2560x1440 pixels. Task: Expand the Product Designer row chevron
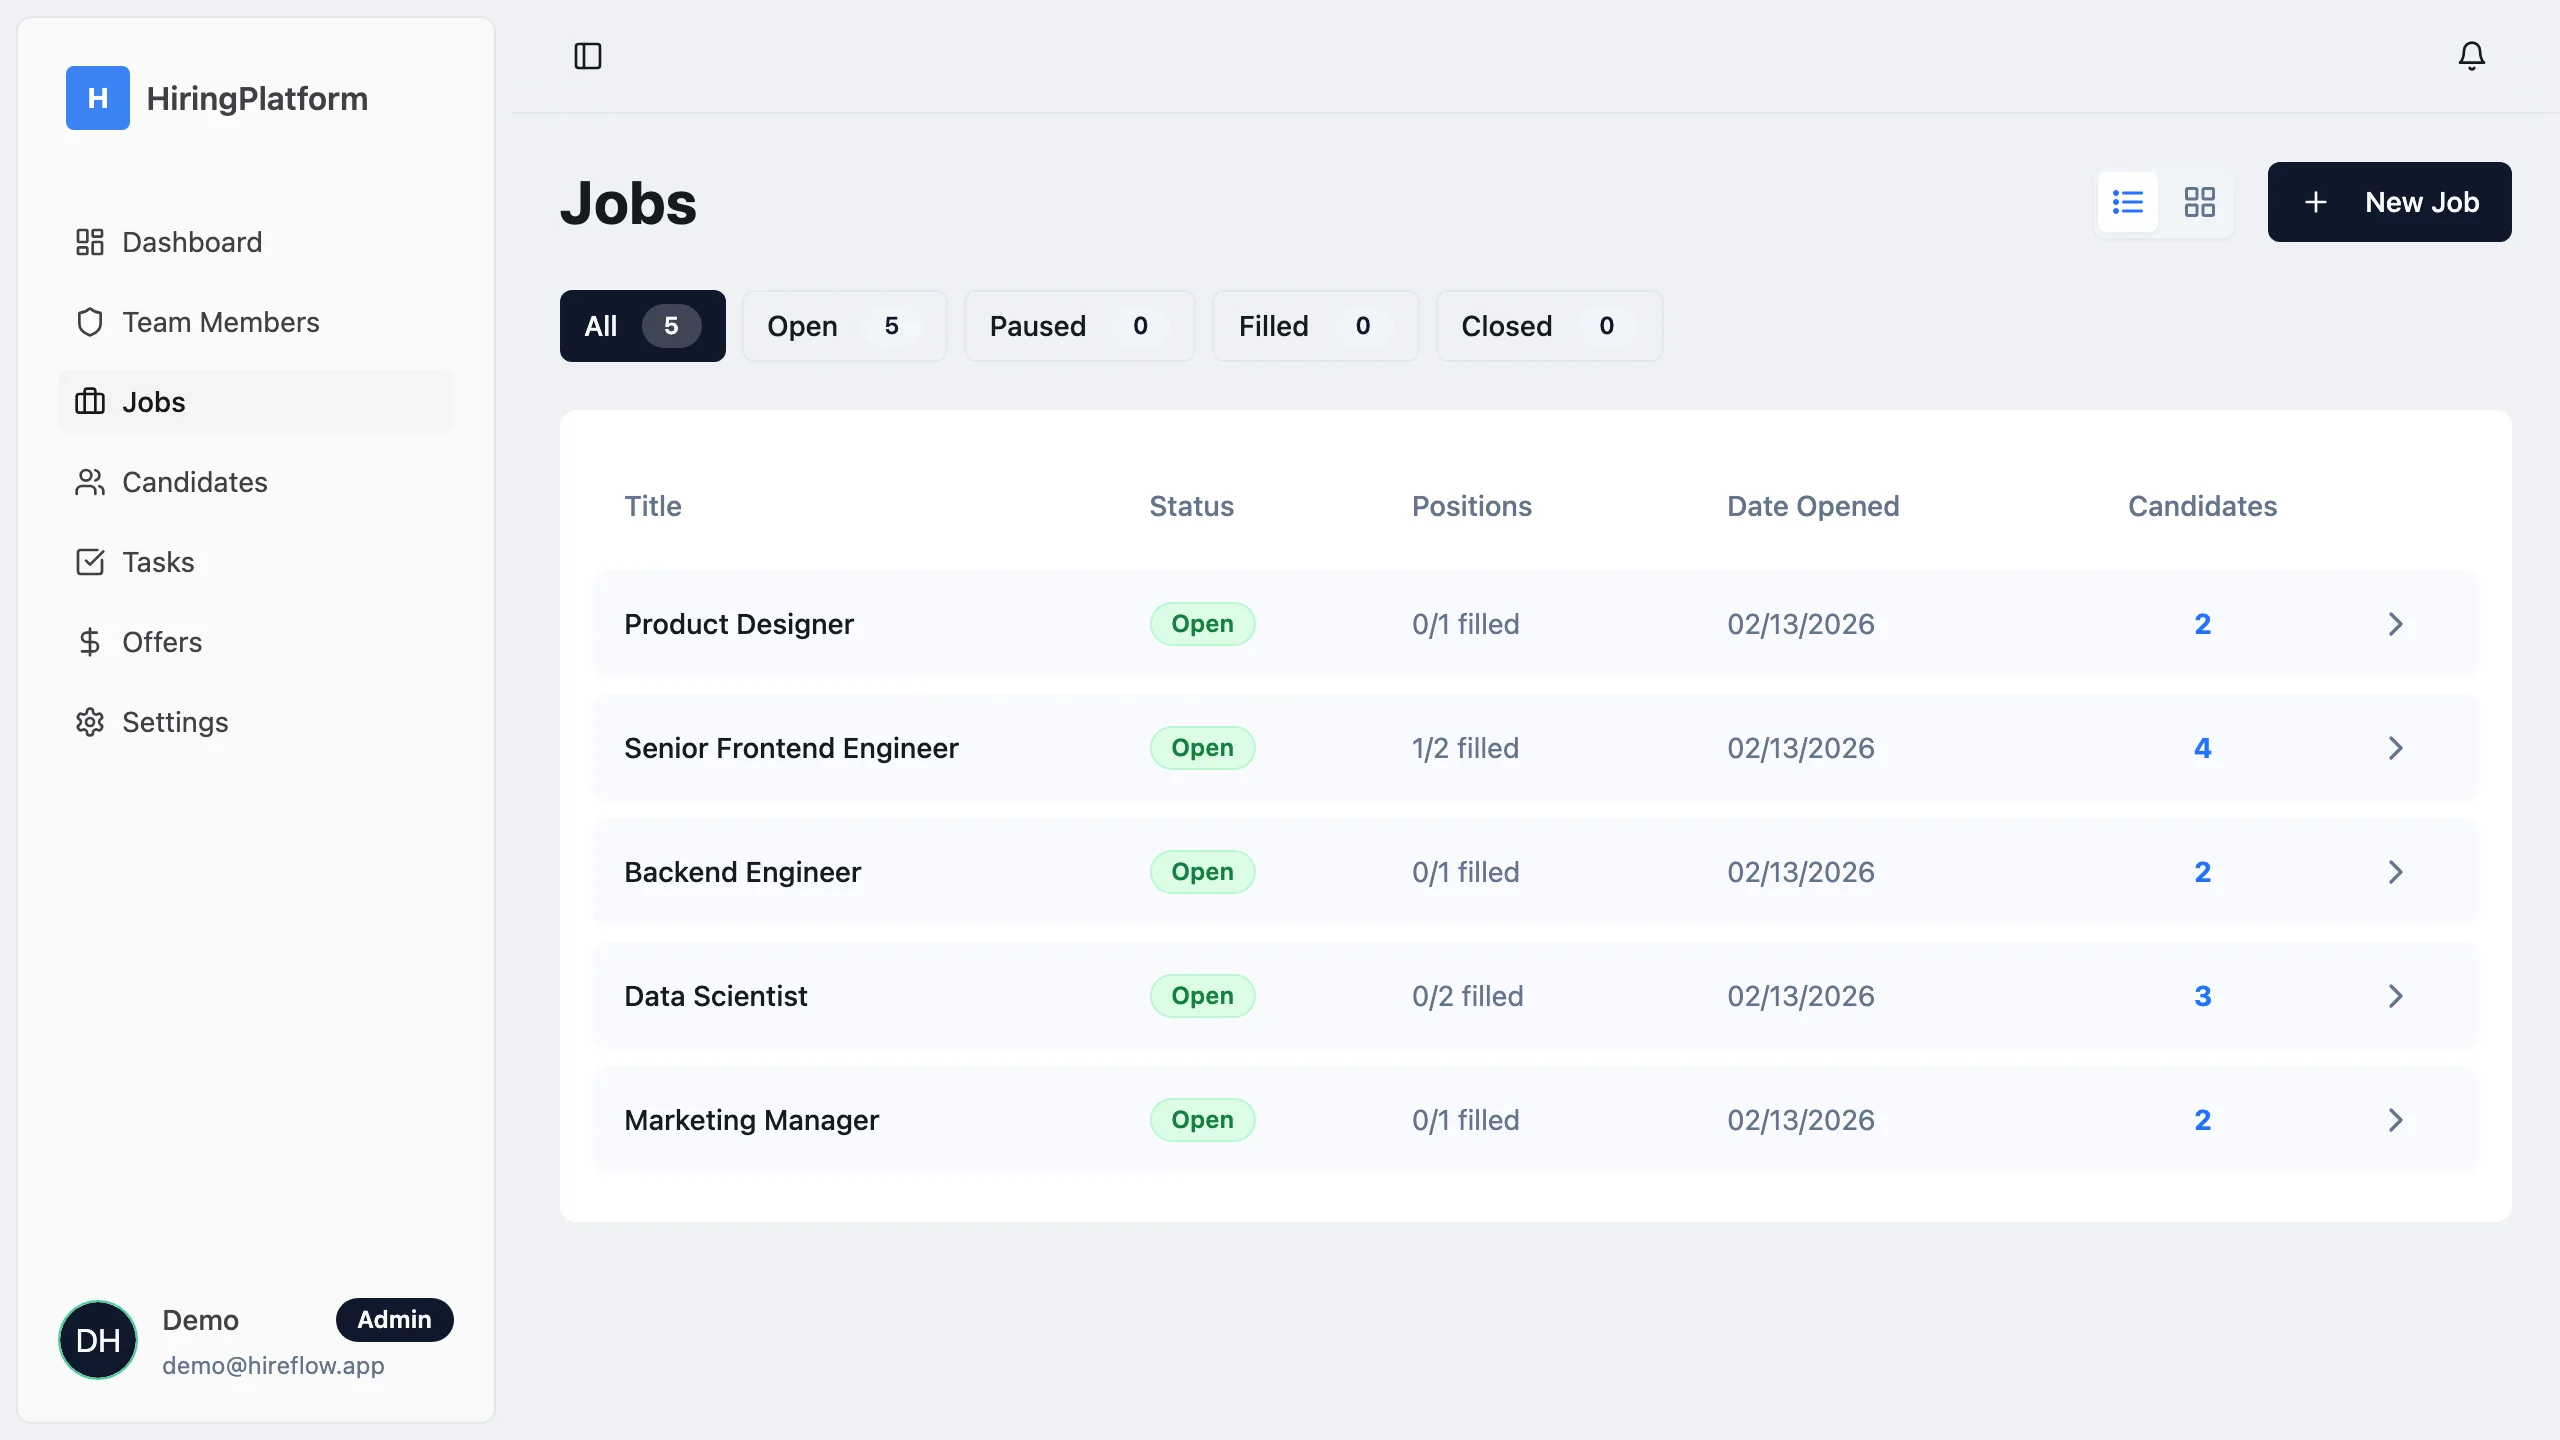(2395, 624)
